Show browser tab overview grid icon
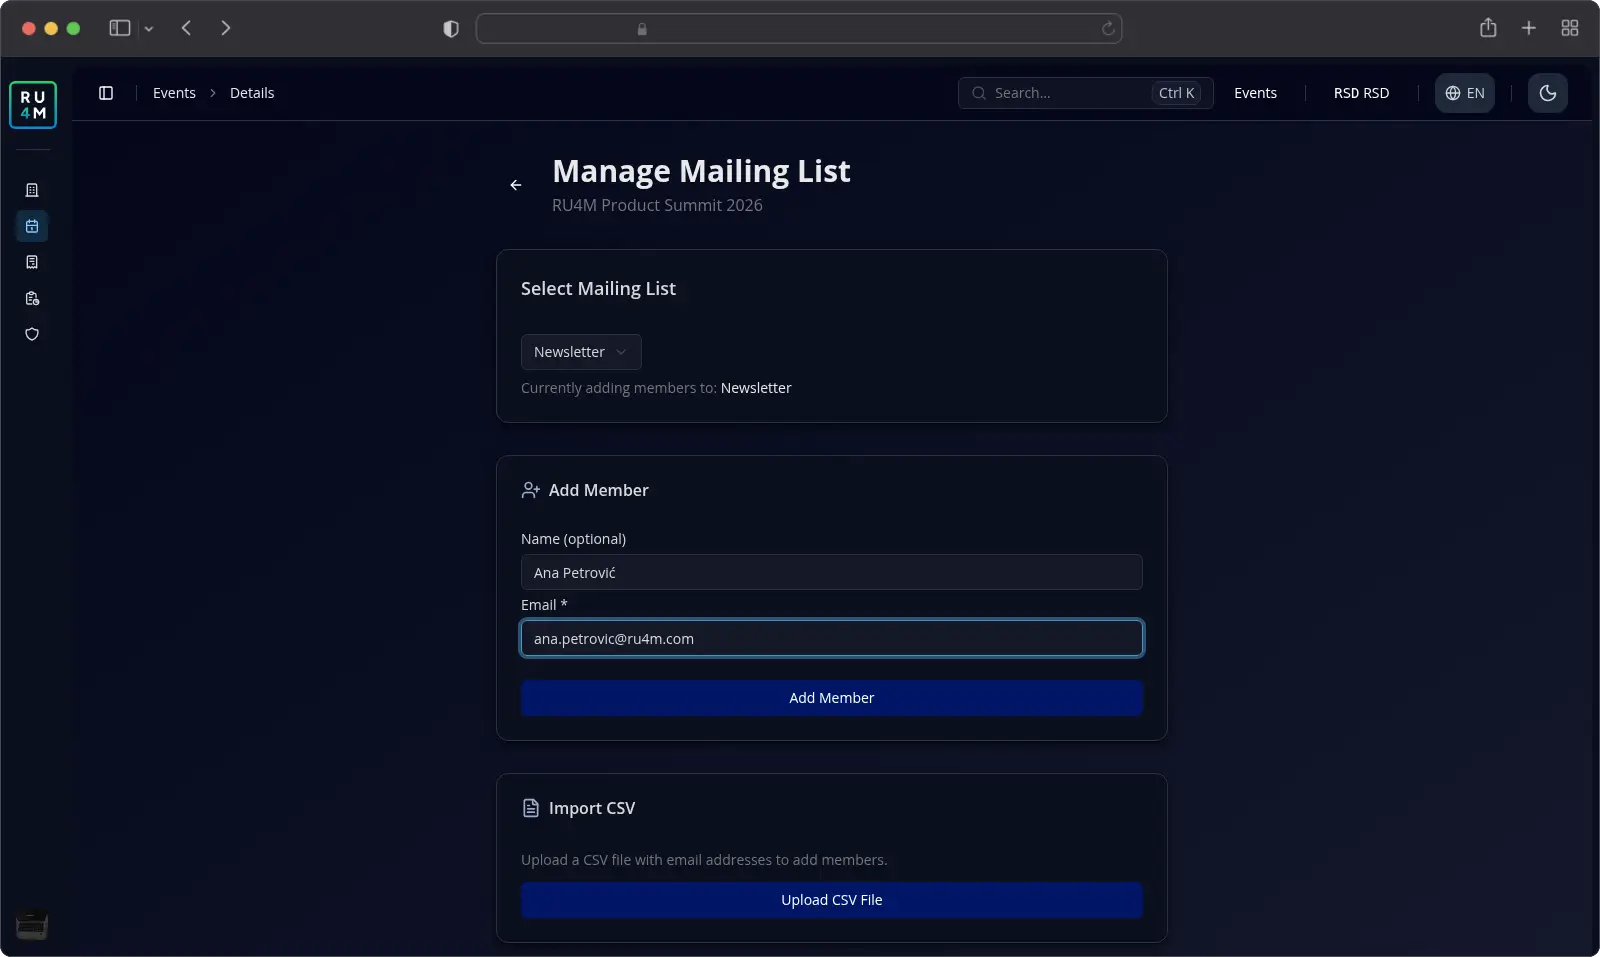Viewport: 1600px width, 957px height. 1570,28
